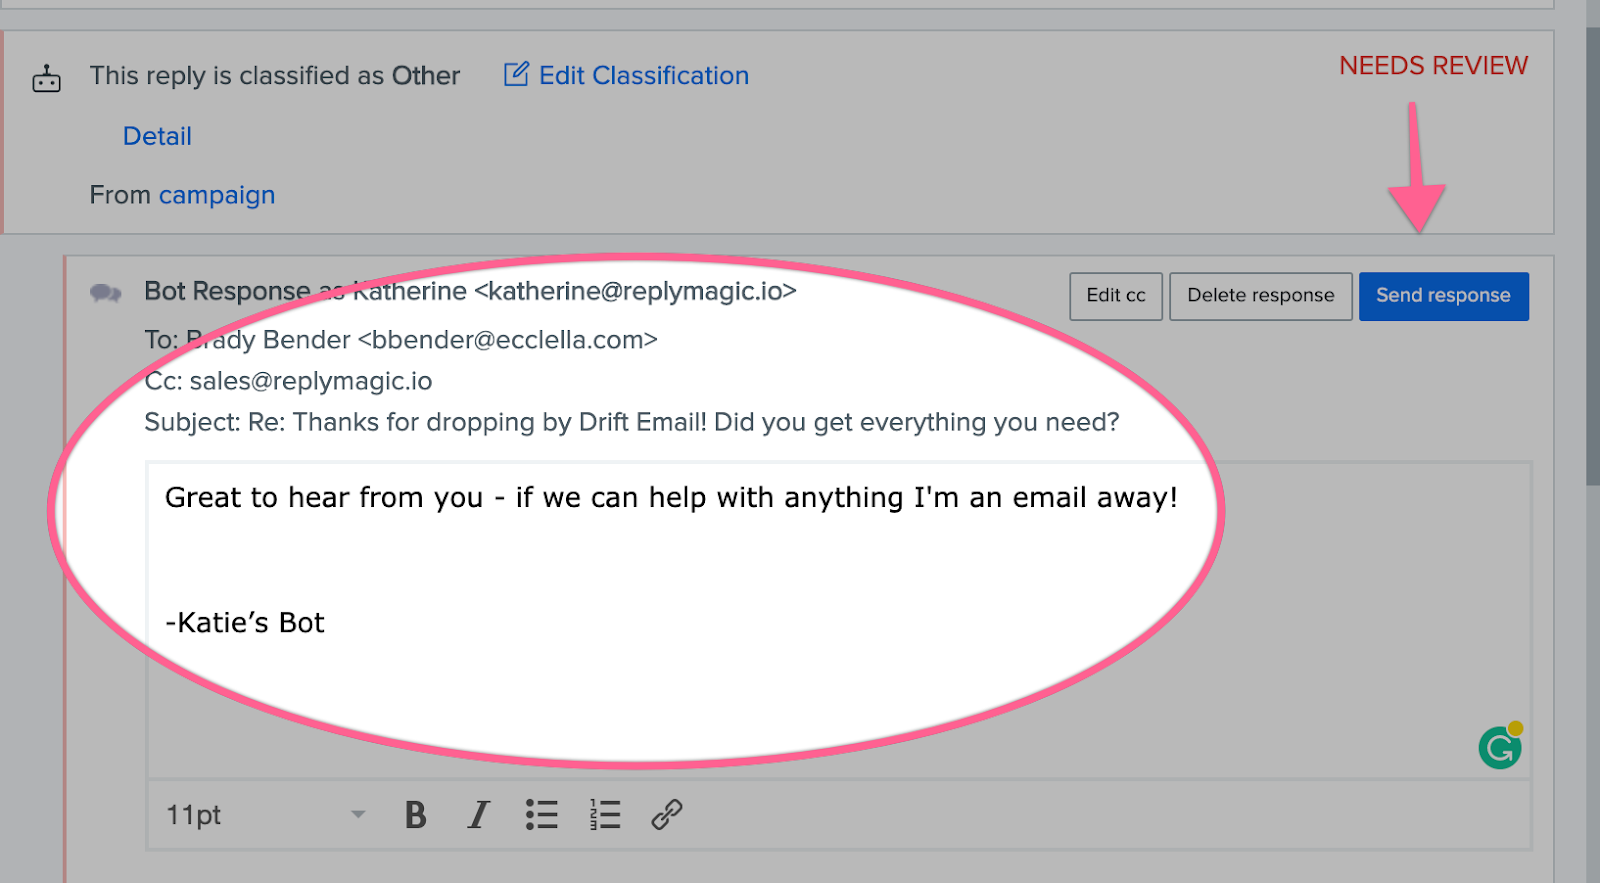Click 'This reply is classified as Other' text
Viewport: 1600px width, 883px height.
(275, 76)
